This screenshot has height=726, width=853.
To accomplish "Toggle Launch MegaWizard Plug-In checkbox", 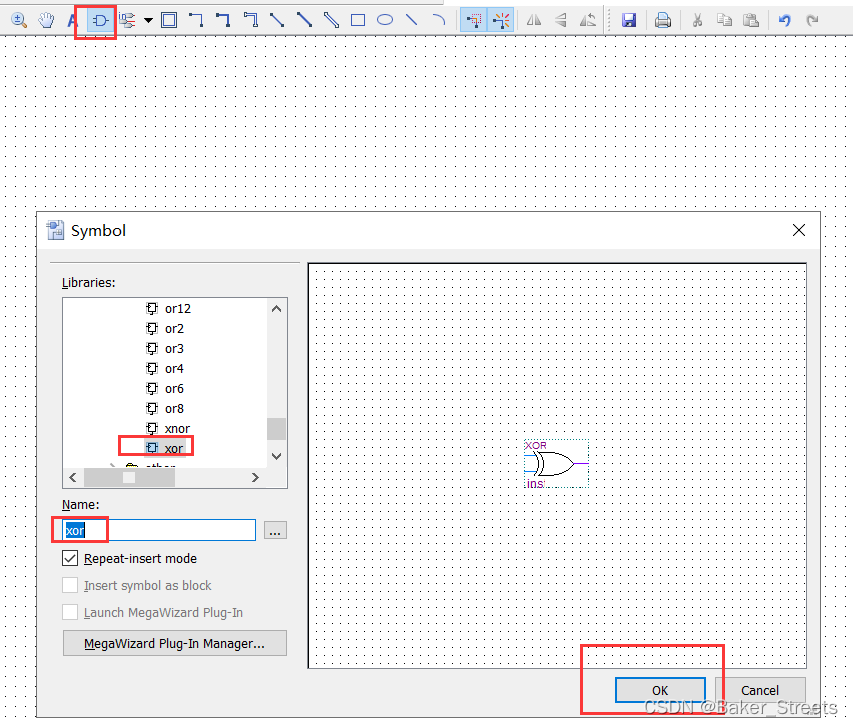I will pos(70,612).
